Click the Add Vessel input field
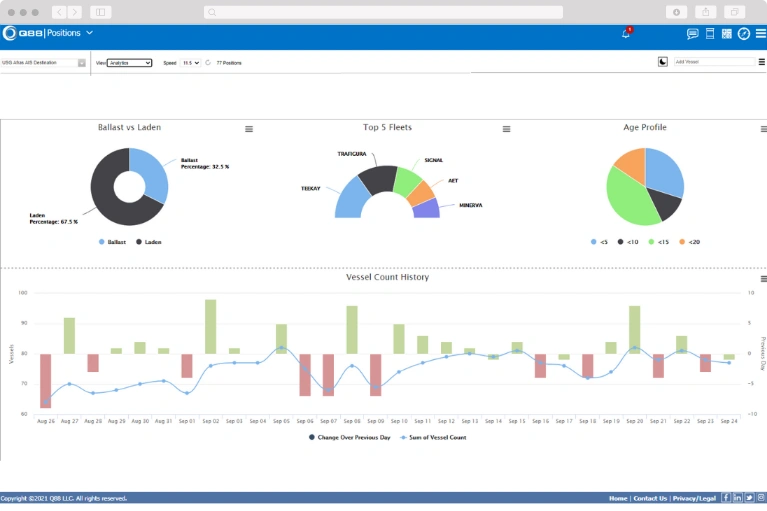This screenshot has width=767, height=511. click(x=714, y=62)
